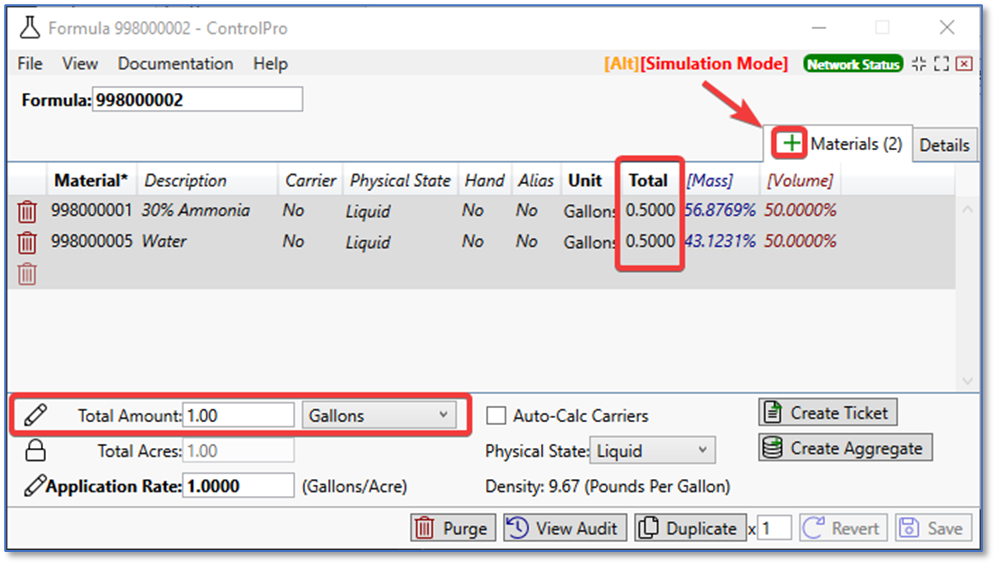Image resolution: width=996 pixels, height=565 pixels.
Task: Click the collapse arrows icon in the menu bar
Action: click(x=920, y=64)
